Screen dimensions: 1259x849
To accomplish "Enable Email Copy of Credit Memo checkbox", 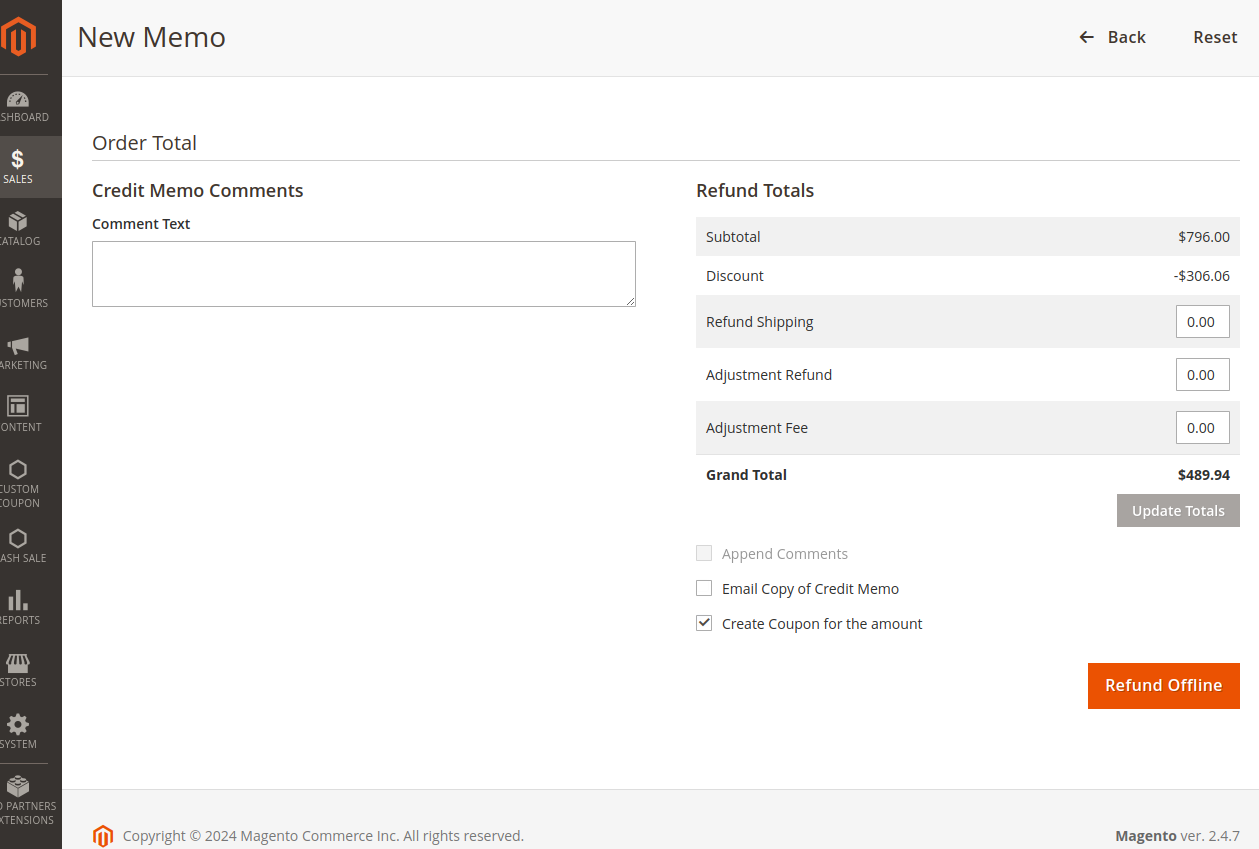I will 704,588.
